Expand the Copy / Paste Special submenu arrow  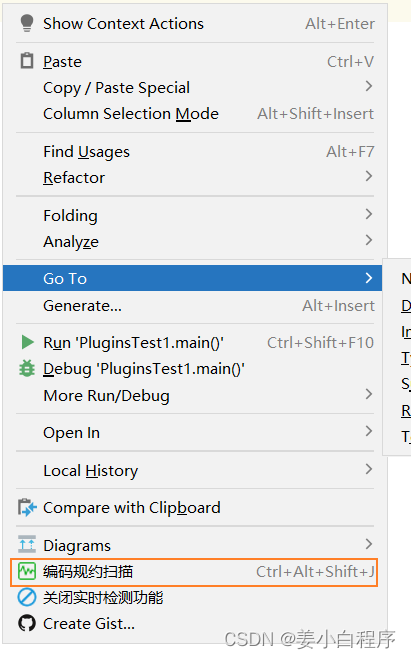pos(369,87)
